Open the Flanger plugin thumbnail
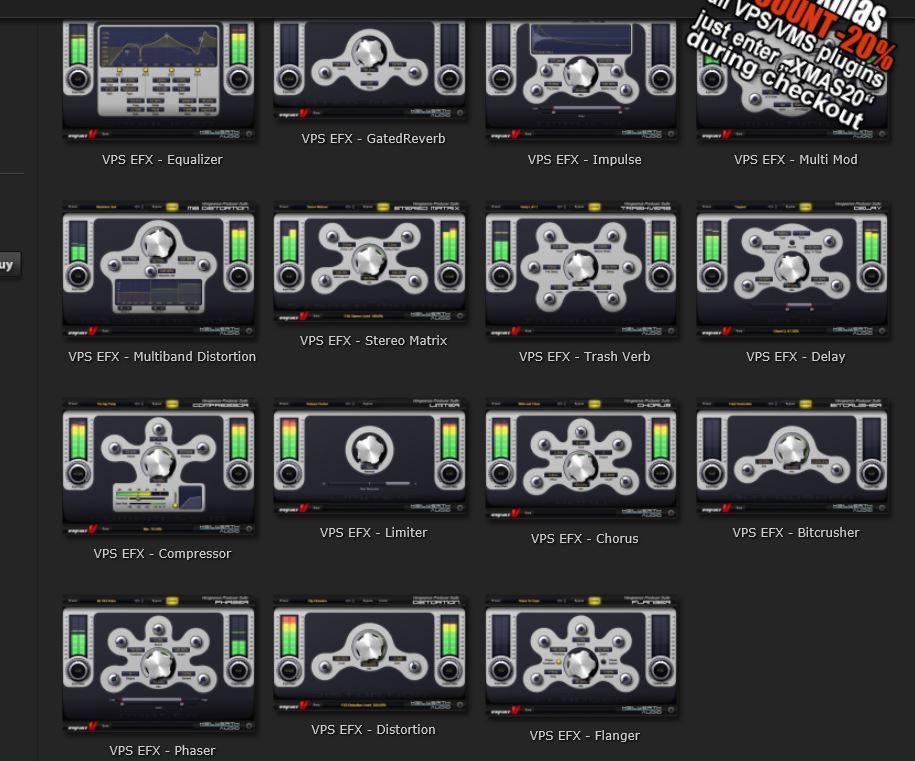Screen dimensions: 915x761 pyautogui.click(x=581, y=657)
